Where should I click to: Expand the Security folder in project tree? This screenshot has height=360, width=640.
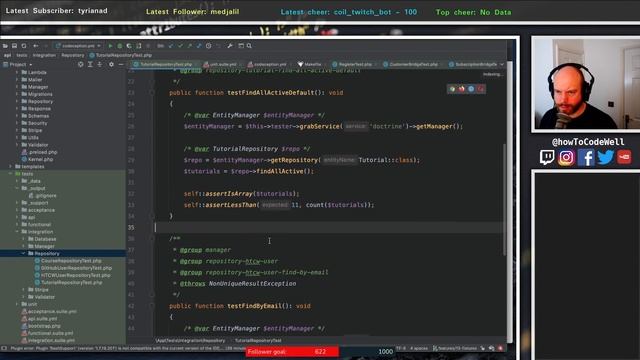[17, 123]
